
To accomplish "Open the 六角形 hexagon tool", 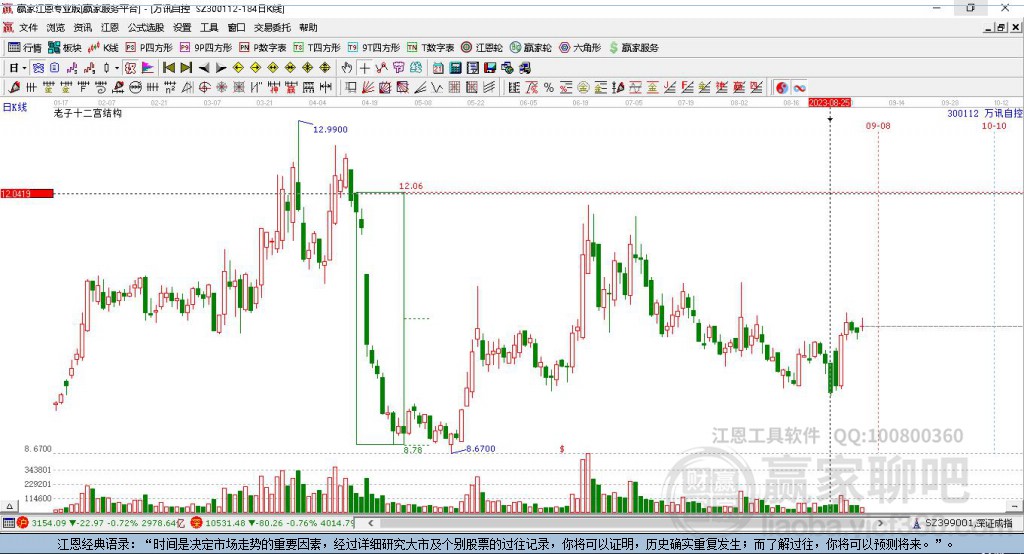I will (580, 48).
